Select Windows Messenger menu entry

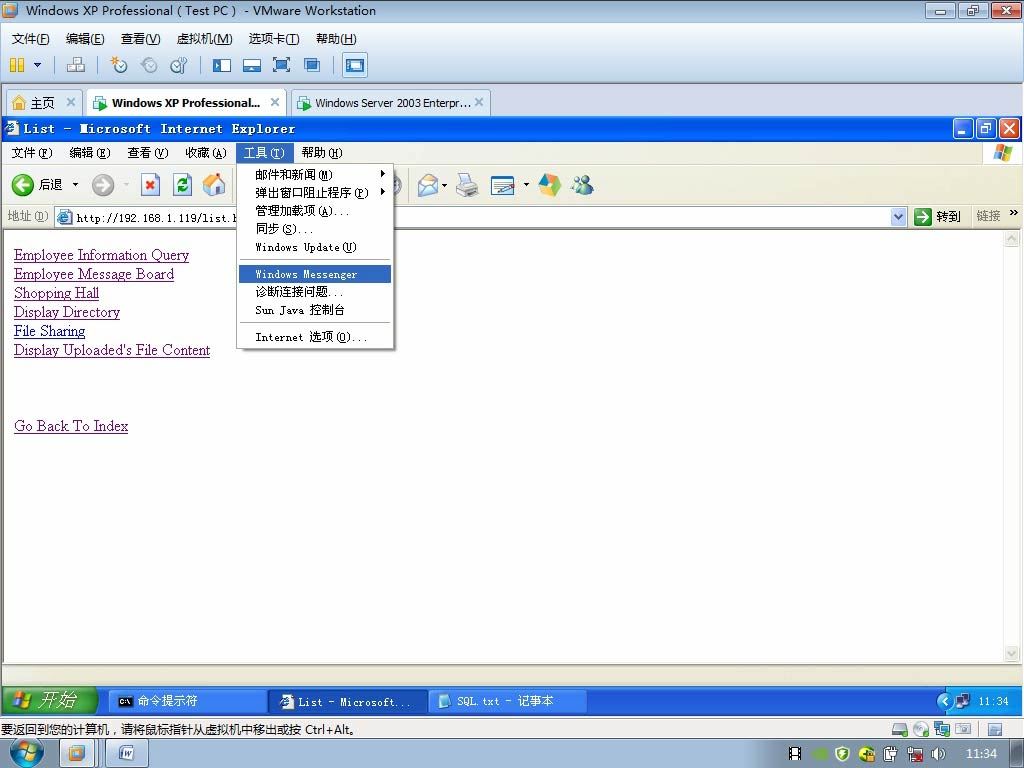pyautogui.click(x=315, y=274)
